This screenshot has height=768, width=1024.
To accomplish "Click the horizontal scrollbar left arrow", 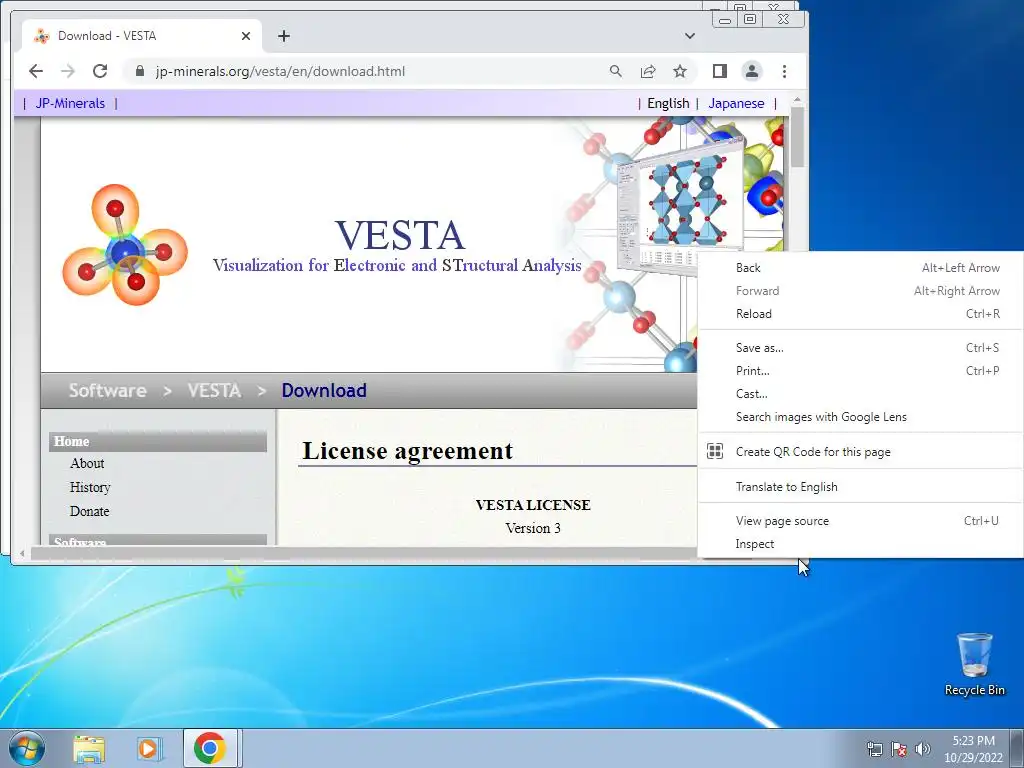I will pyautogui.click(x=22, y=554).
